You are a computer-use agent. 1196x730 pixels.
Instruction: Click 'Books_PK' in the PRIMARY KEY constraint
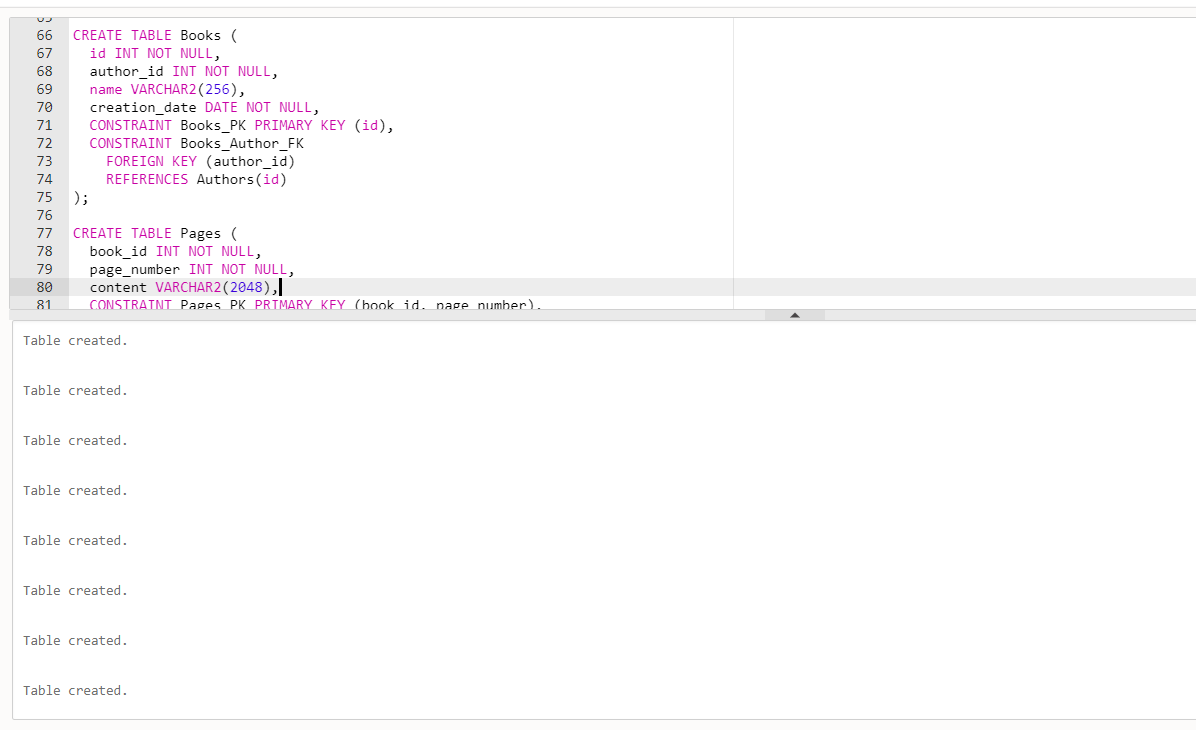click(x=213, y=125)
